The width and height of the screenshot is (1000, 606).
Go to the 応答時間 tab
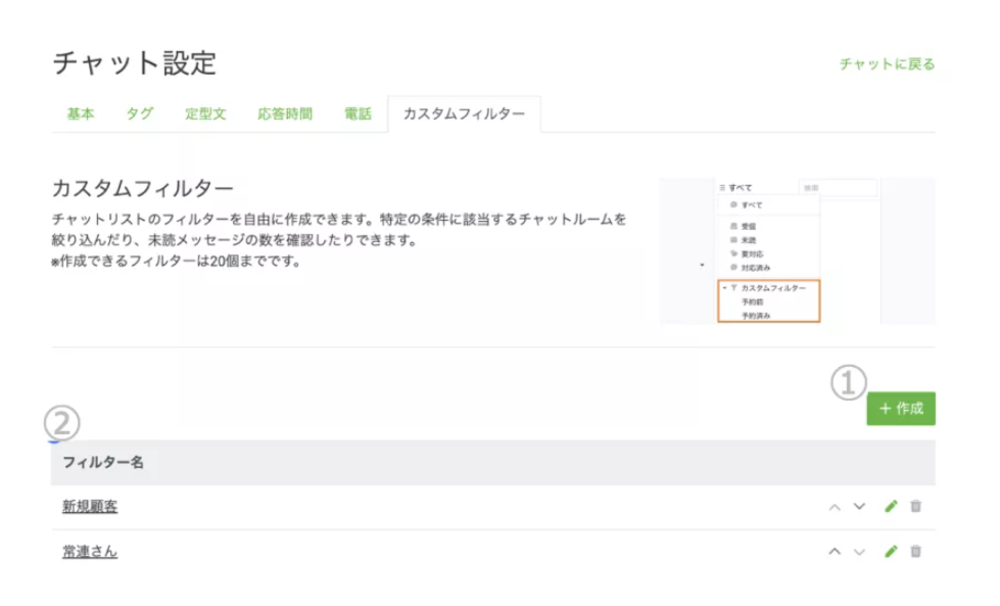pos(284,114)
